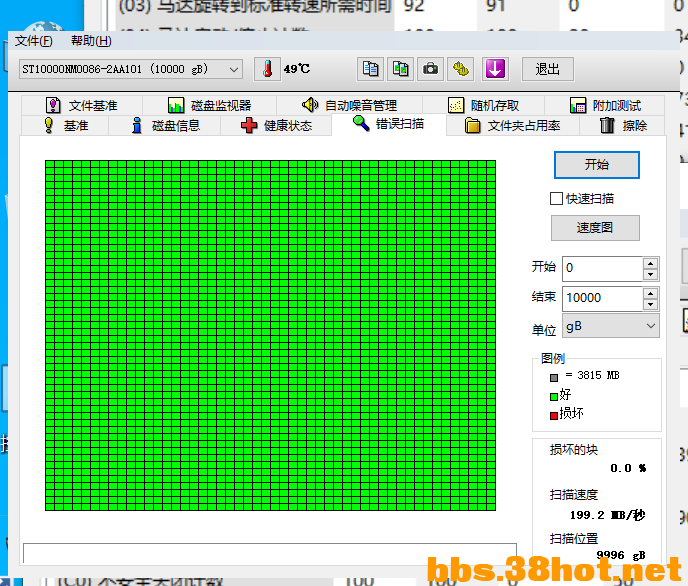Screen dimensions: 688x586
Task: Switch to the 文件基准 tab
Action: pos(82,105)
